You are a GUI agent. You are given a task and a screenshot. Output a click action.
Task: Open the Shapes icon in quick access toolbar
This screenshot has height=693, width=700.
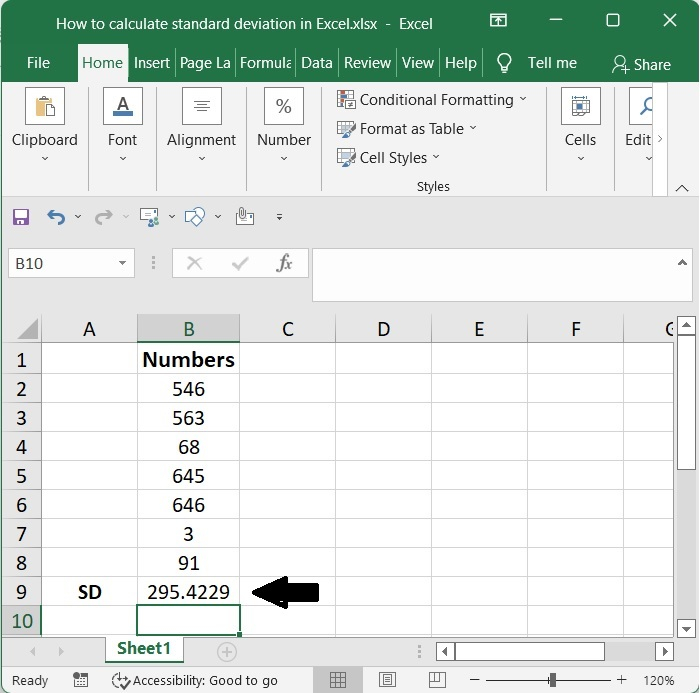(x=195, y=216)
